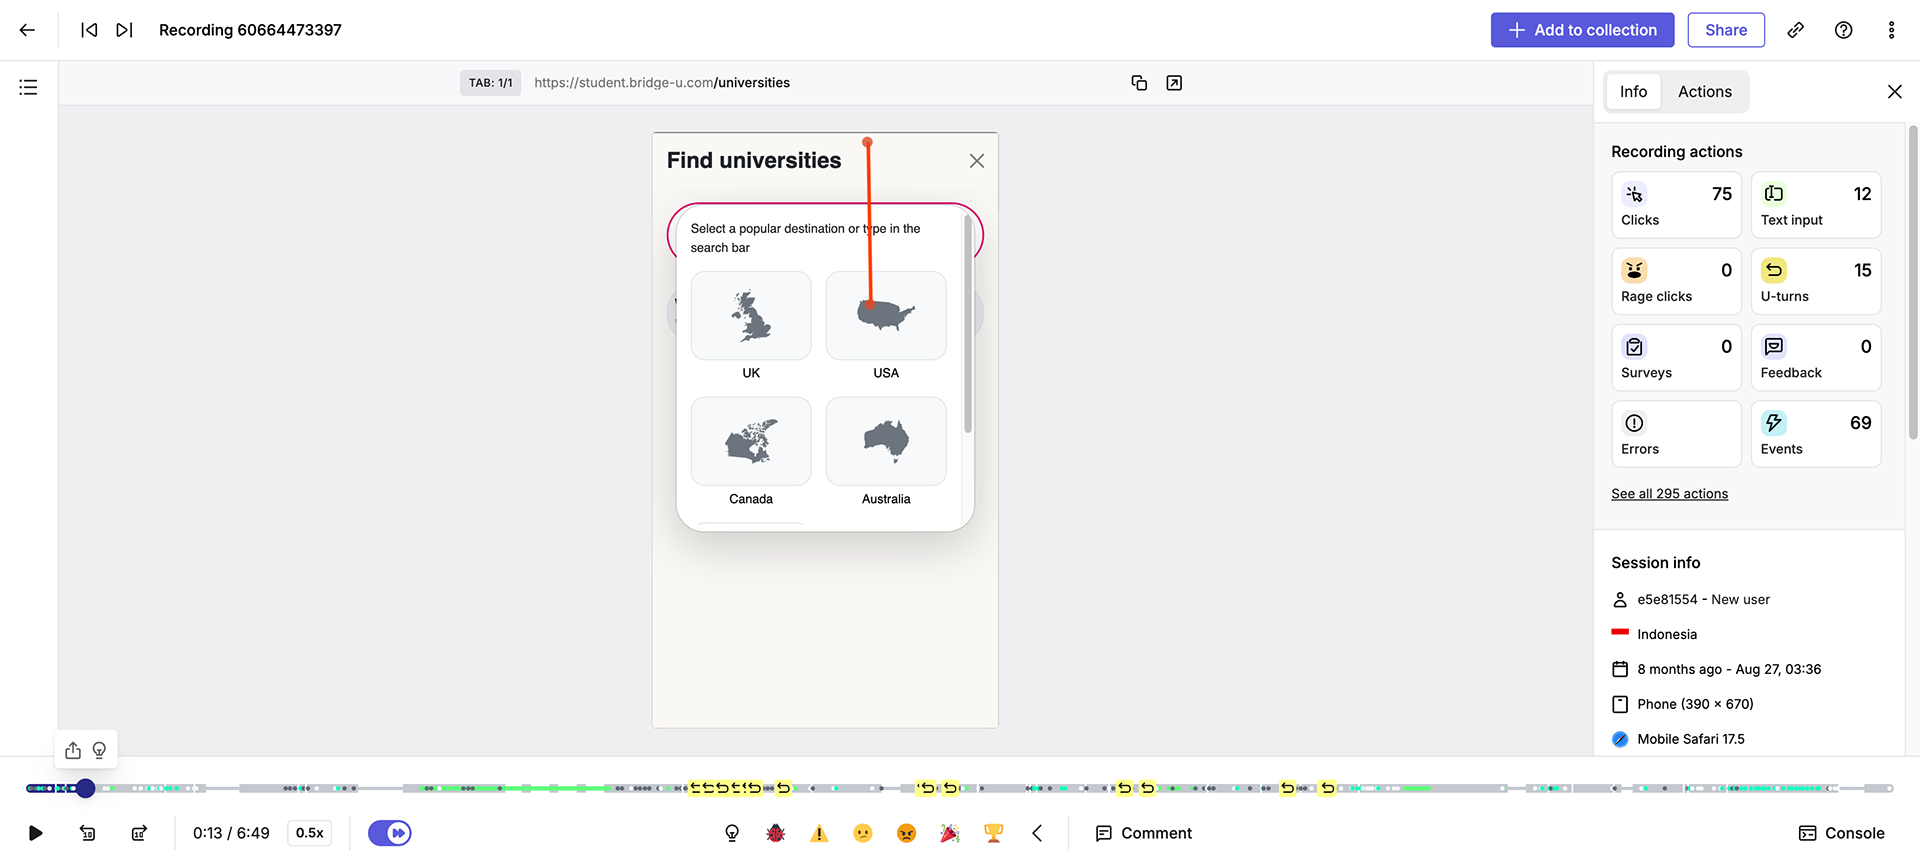Add lightbulb insight reaction

coord(732,833)
